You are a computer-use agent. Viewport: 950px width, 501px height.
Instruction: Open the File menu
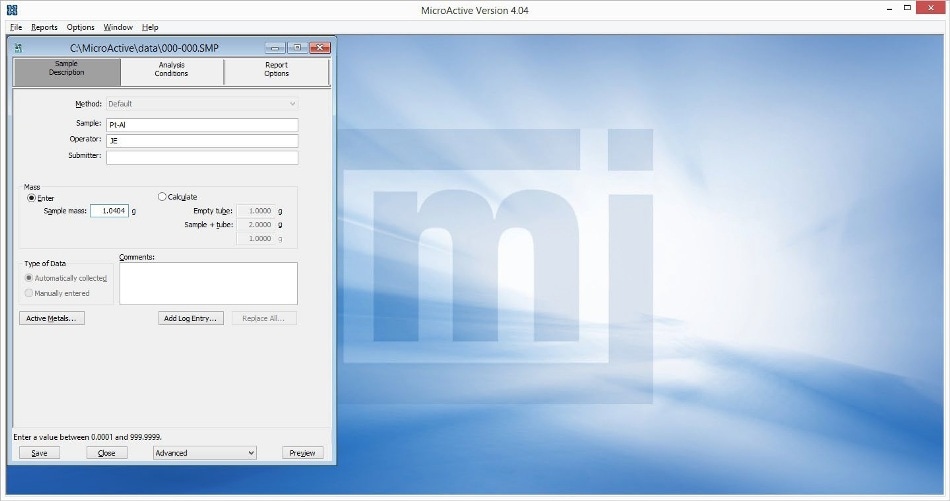coord(16,27)
